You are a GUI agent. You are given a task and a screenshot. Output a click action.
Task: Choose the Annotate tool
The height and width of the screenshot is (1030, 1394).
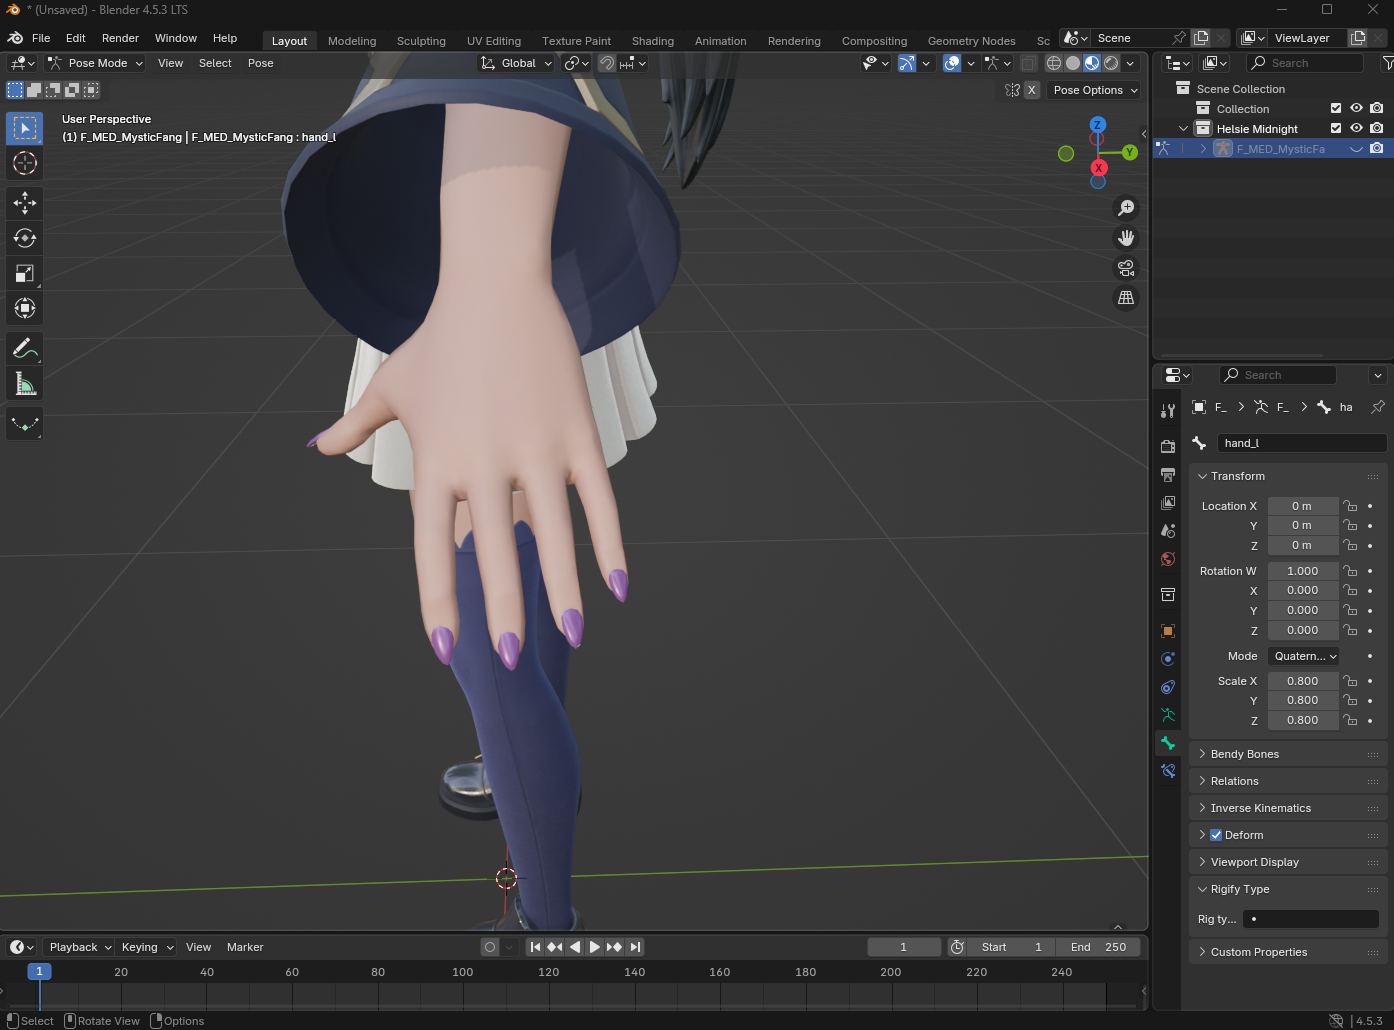pyautogui.click(x=25, y=349)
